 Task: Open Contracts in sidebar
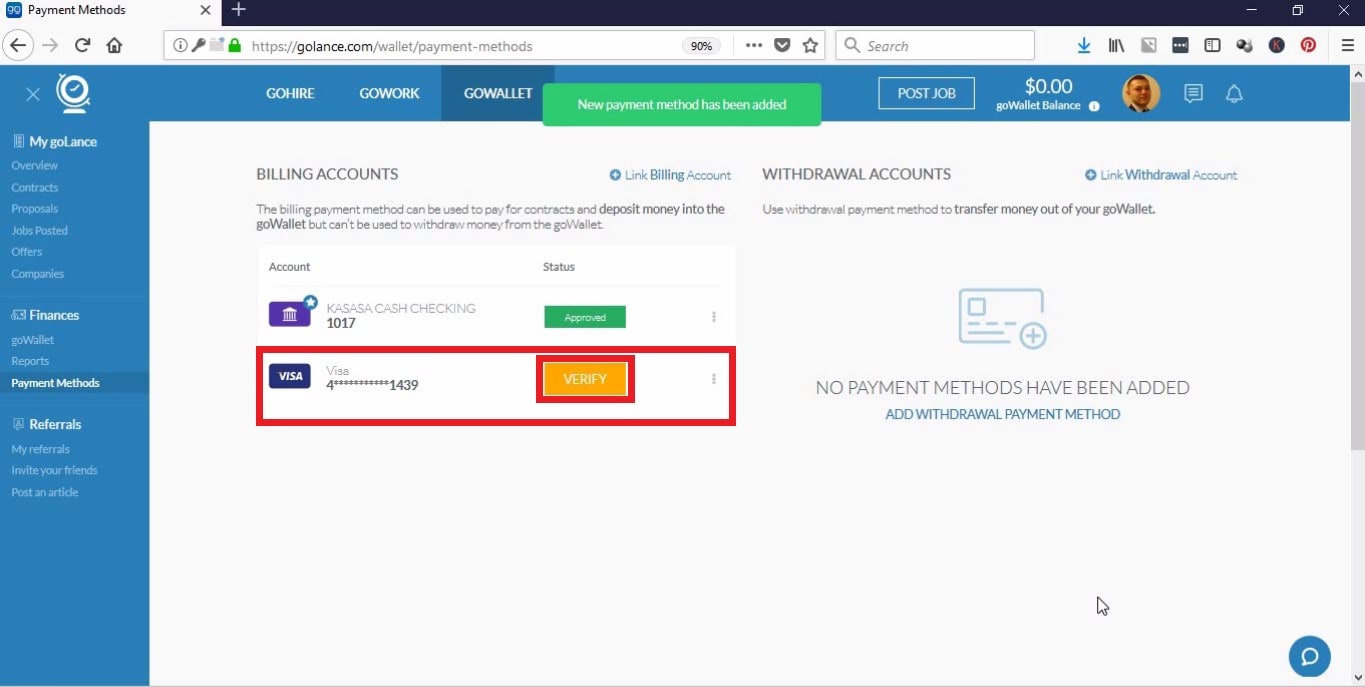point(35,187)
